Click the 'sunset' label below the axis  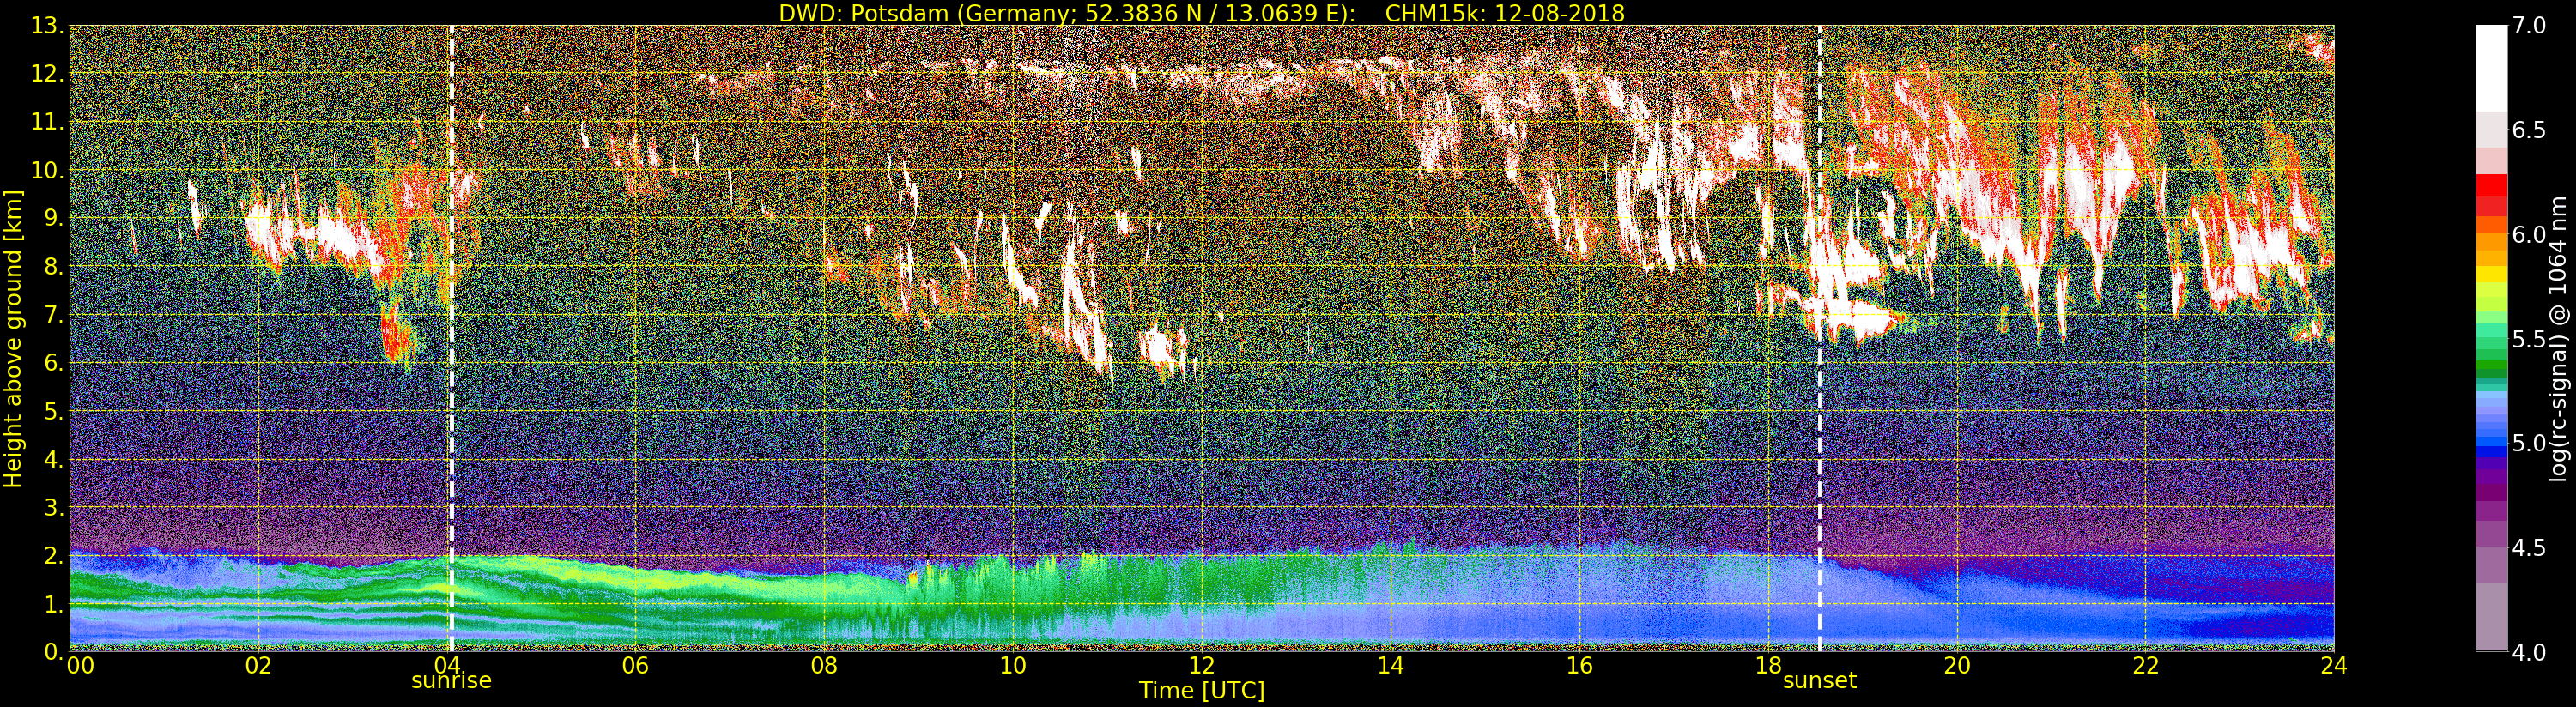[x=1819, y=681]
